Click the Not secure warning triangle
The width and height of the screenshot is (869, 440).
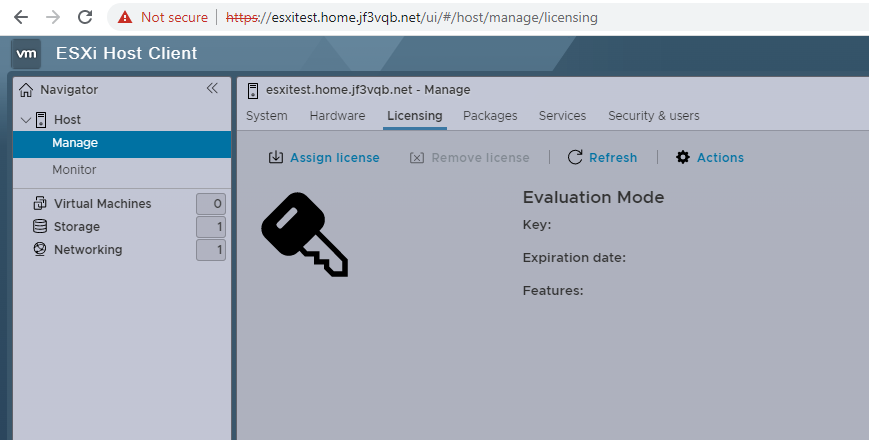pos(125,17)
